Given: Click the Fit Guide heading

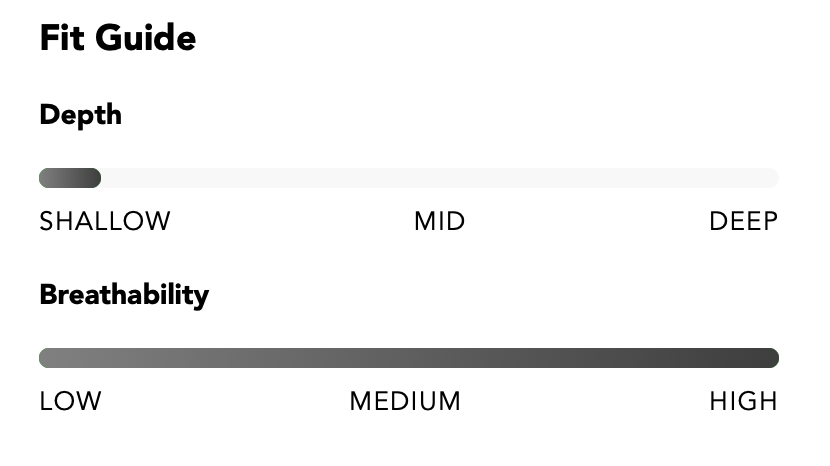Looking at the screenshot, I should click(118, 38).
